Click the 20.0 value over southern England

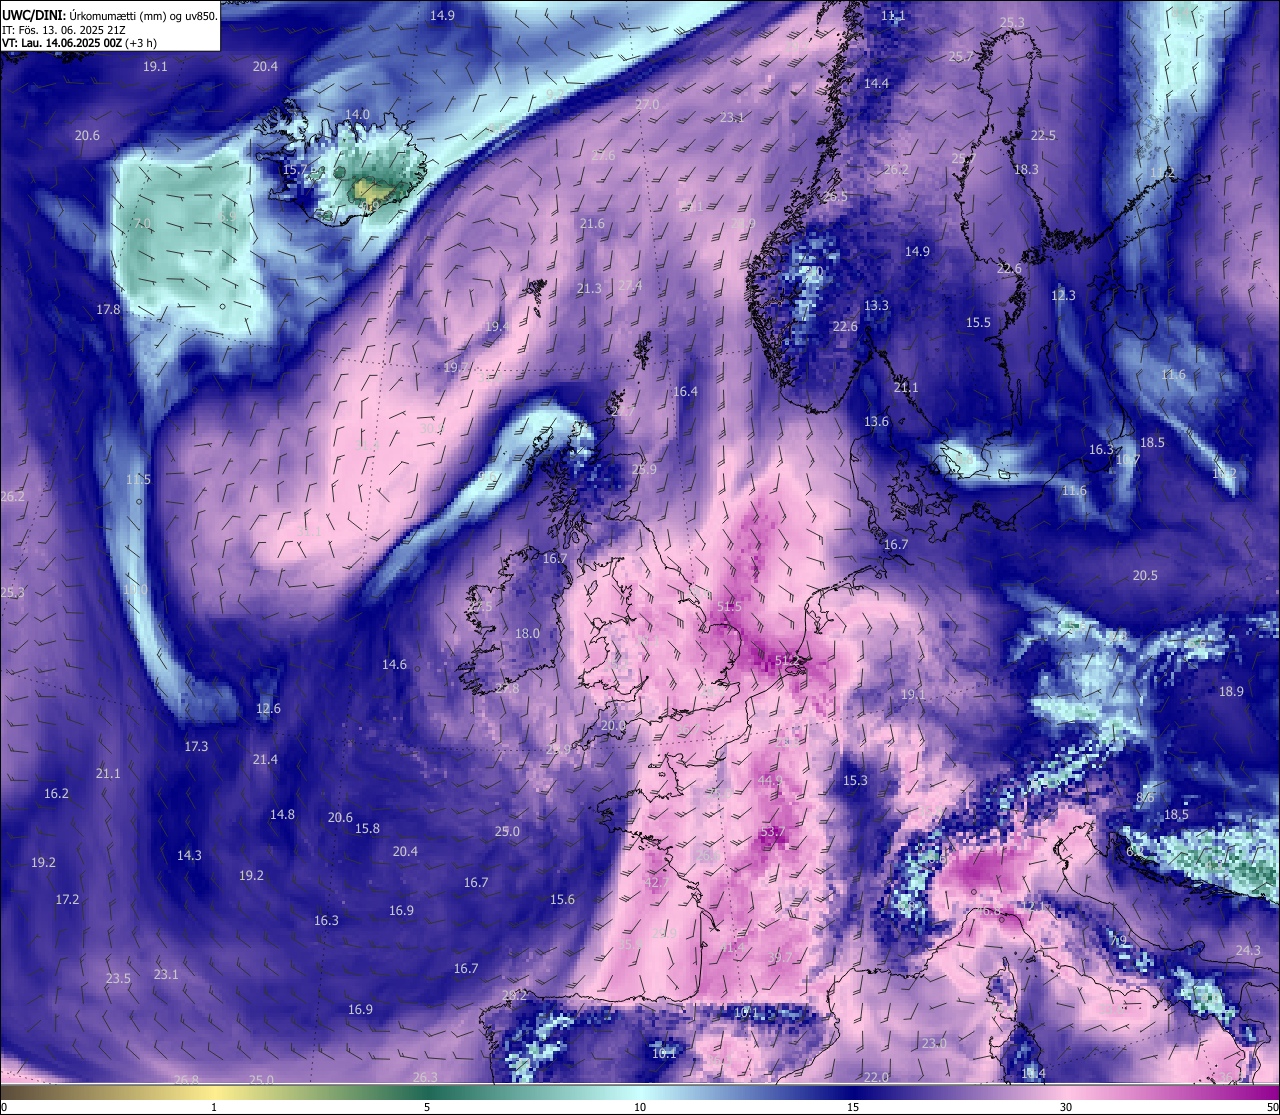[x=612, y=726]
